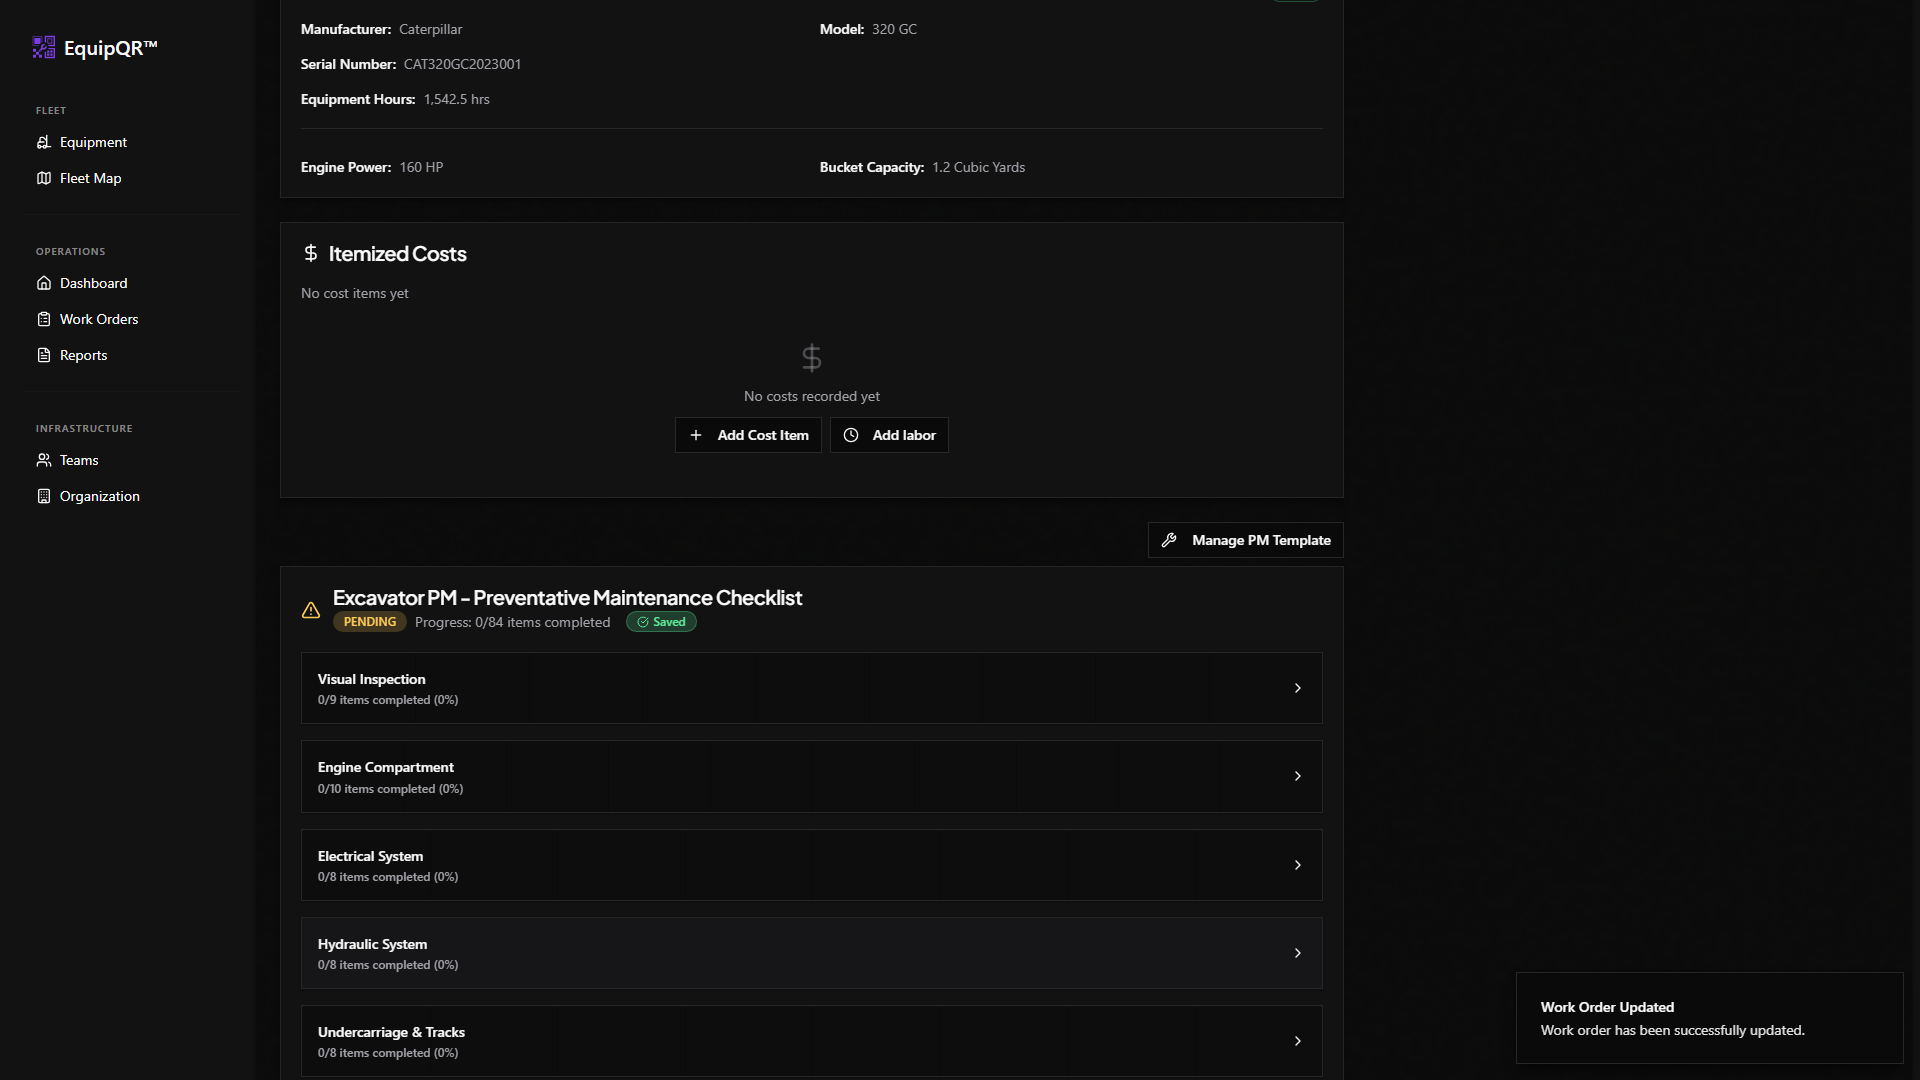Image resolution: width=1920 pixels, height=1080 pixels.
Task: Click the Add labor button
Action: tap(889, 435)
